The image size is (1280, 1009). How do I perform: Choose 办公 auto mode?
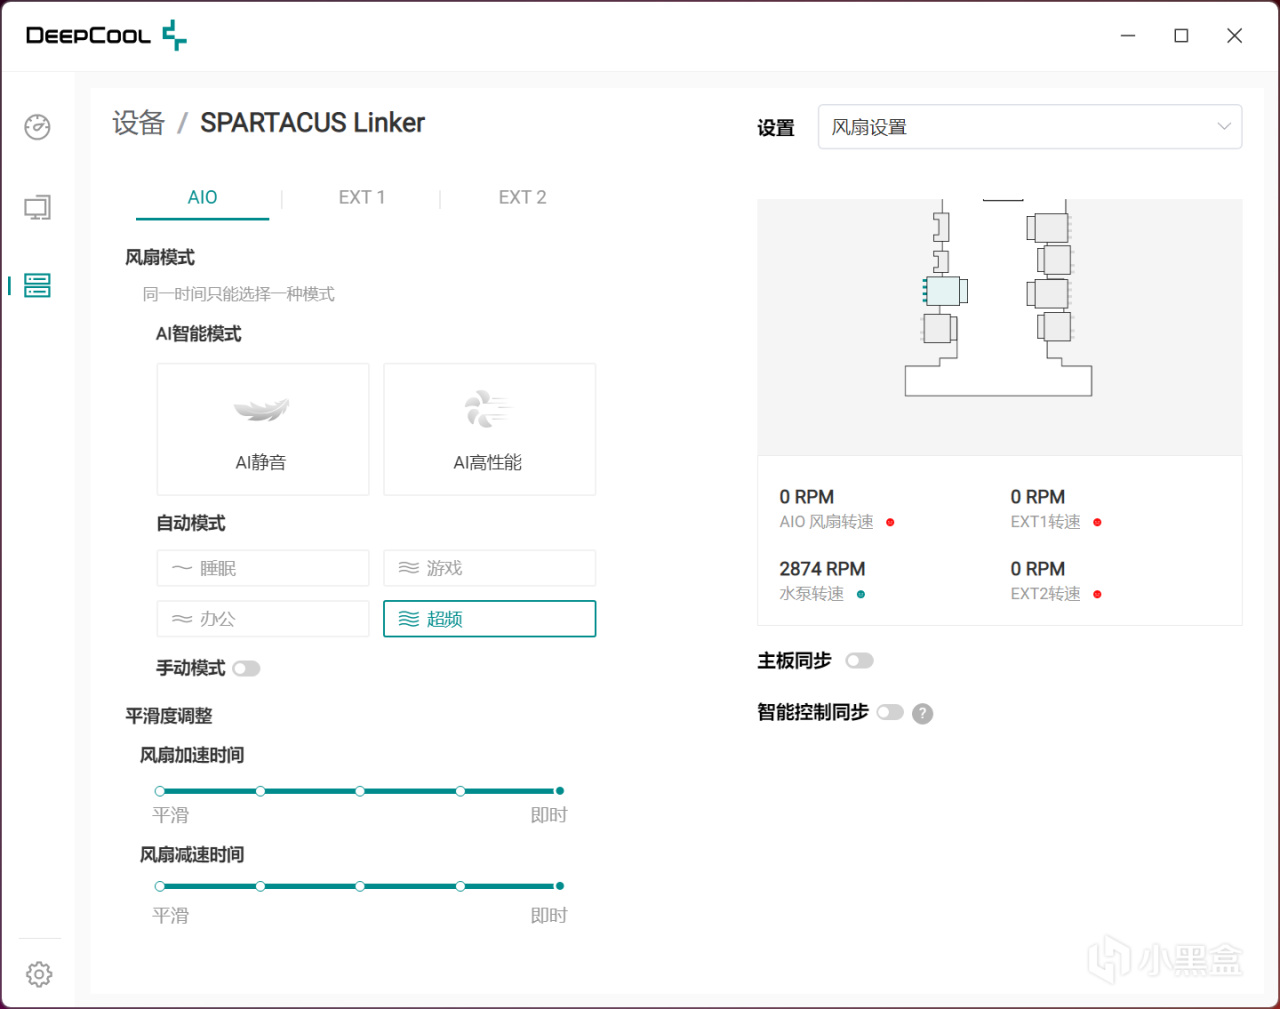(x=263, y=619)
